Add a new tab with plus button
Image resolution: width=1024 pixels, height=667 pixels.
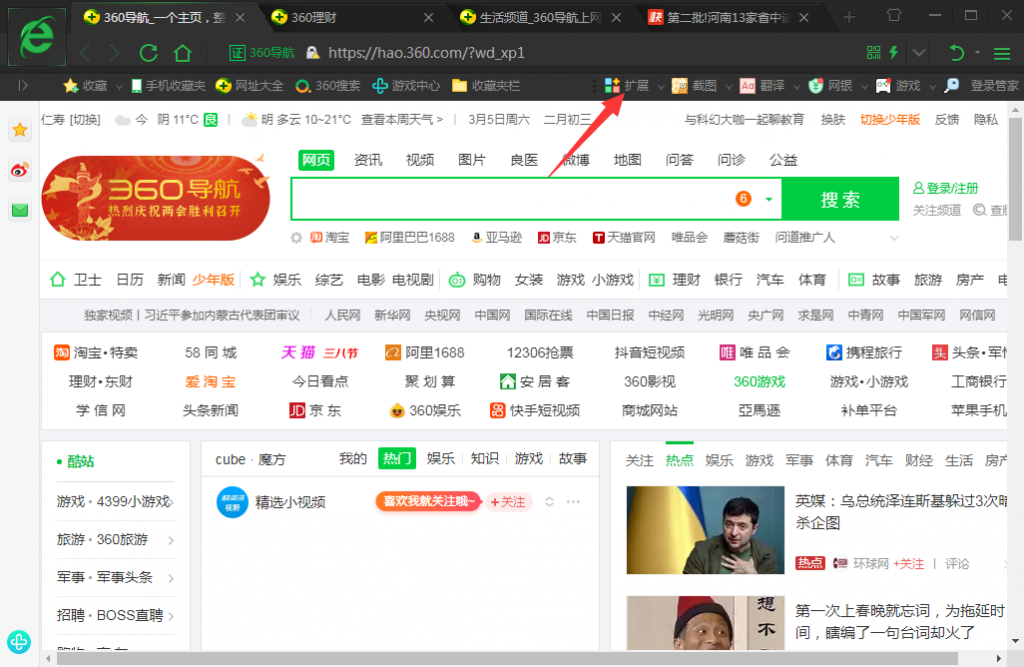(849, 17)
